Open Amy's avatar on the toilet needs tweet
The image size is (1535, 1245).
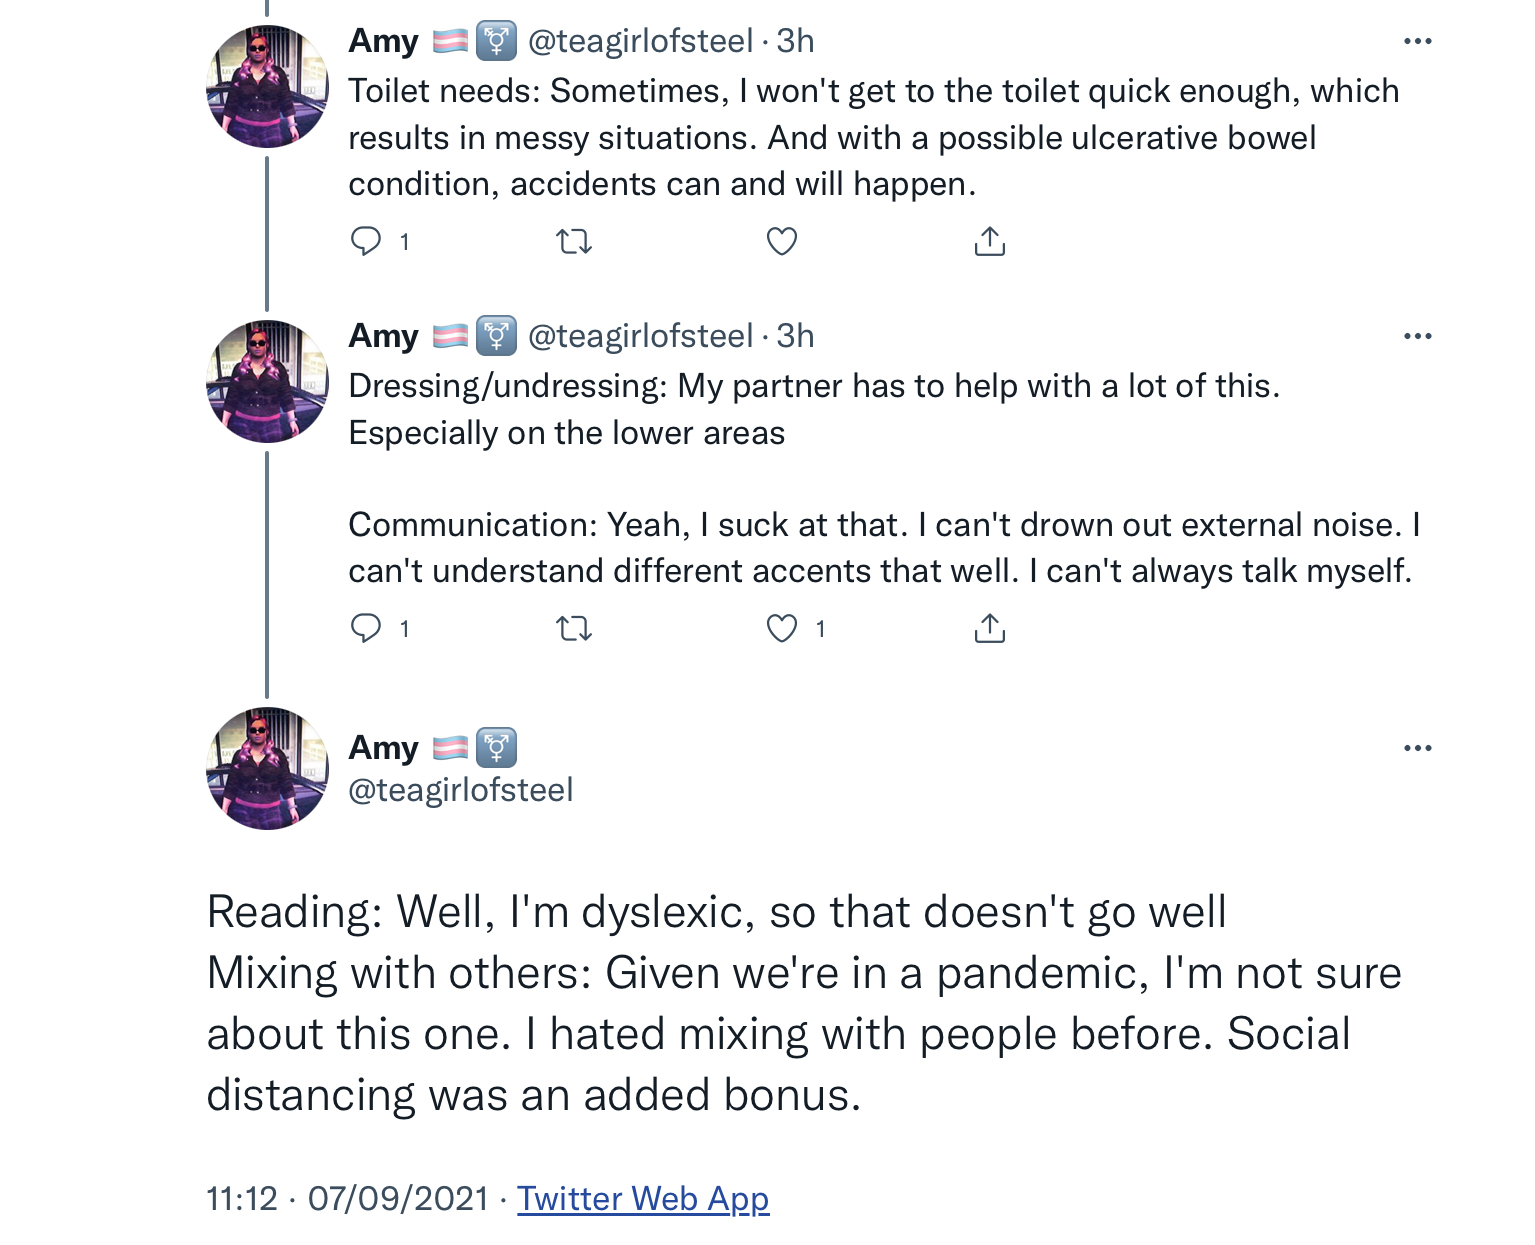point(267,86)
